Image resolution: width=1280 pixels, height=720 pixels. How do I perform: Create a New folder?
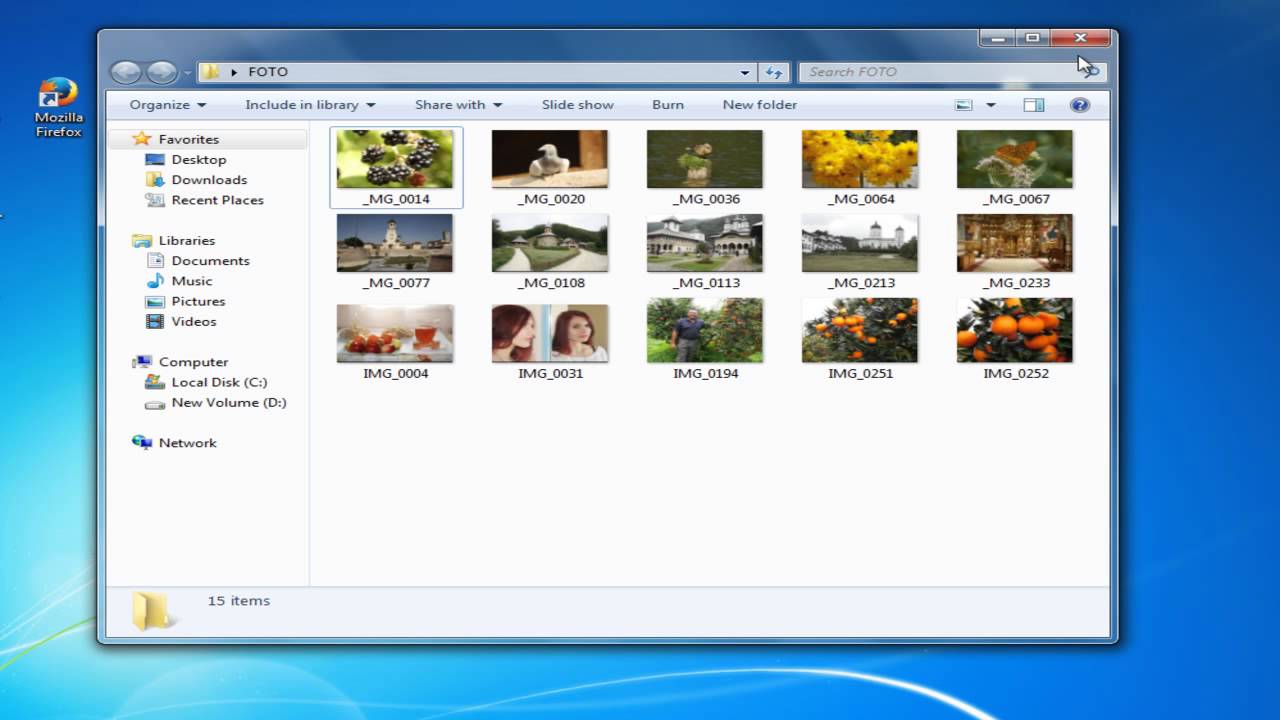(x=759, y=104)
